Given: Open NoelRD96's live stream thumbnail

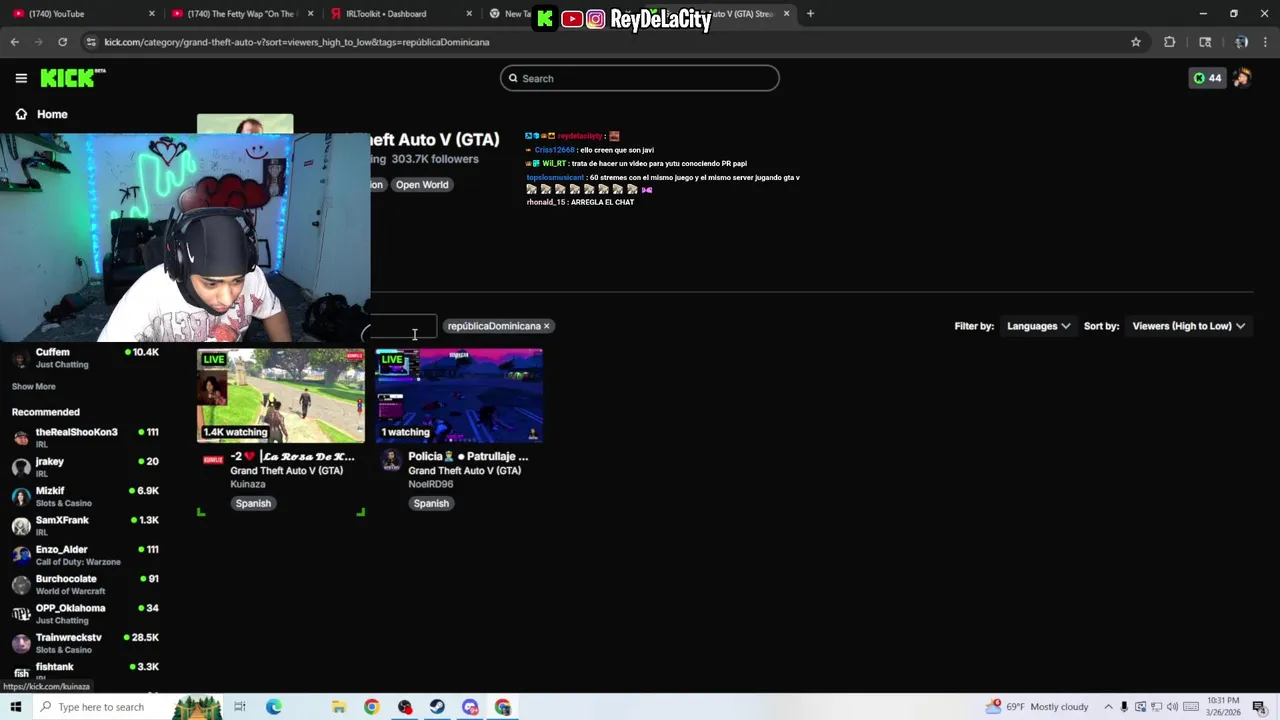Looking at the screenshot, I should click(x=459, y=396).
